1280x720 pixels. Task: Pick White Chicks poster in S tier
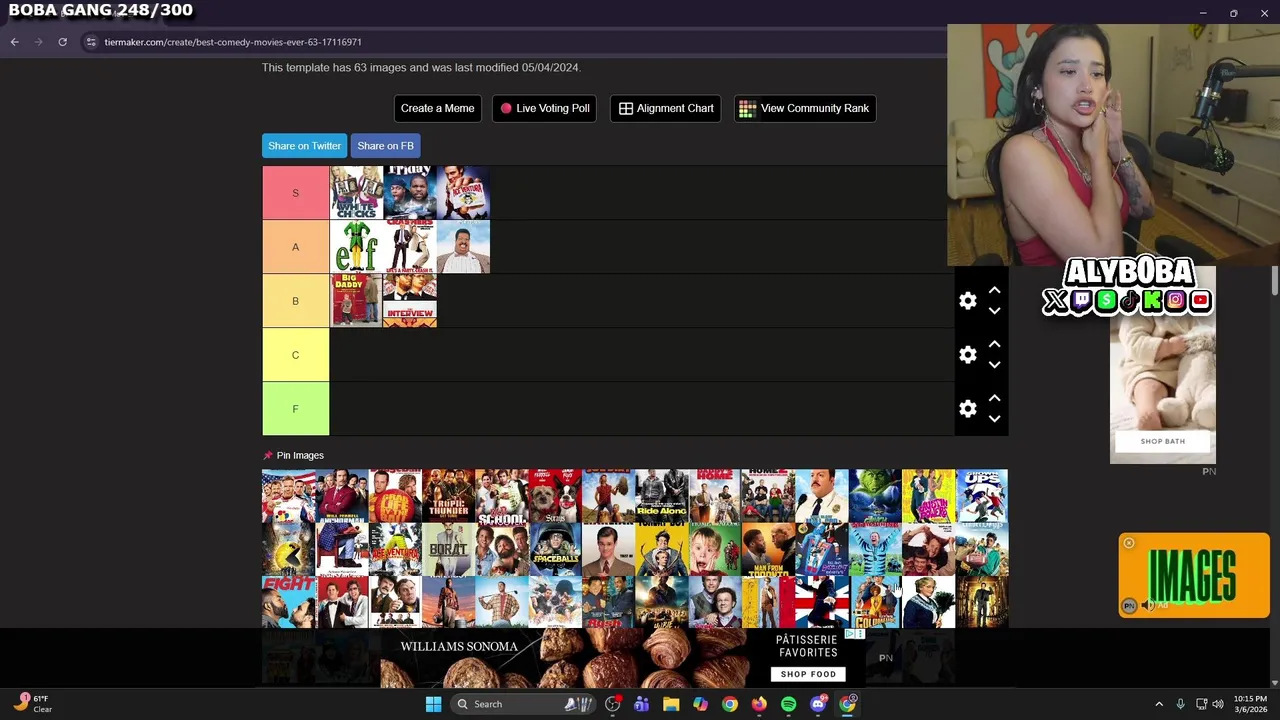[x=356, y=193]
